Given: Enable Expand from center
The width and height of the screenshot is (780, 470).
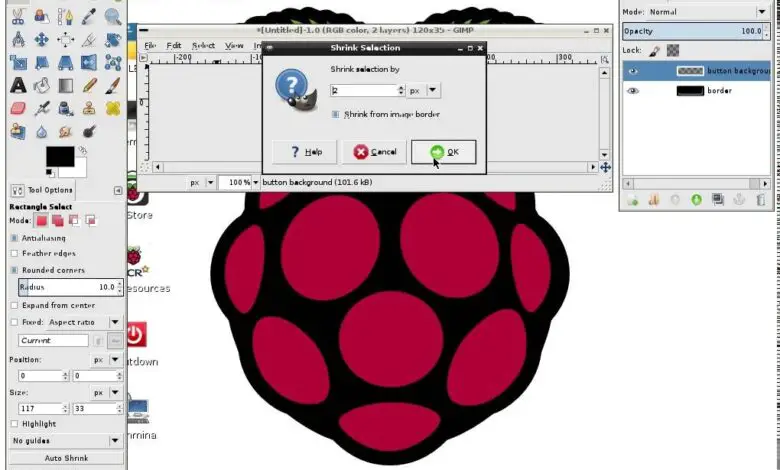Looking at the screenshot, I should click(x=14, y=305).
